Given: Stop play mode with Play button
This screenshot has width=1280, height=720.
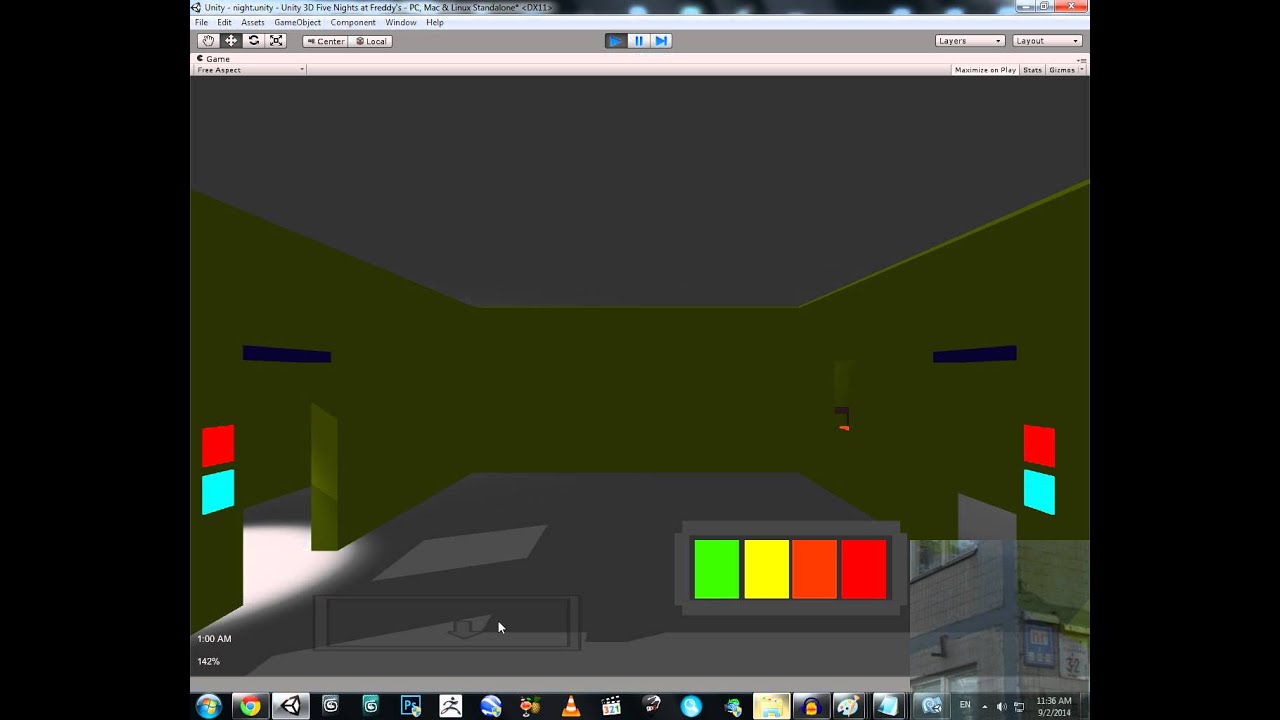Looking at the screenshot, I should (x=616, y=41).
